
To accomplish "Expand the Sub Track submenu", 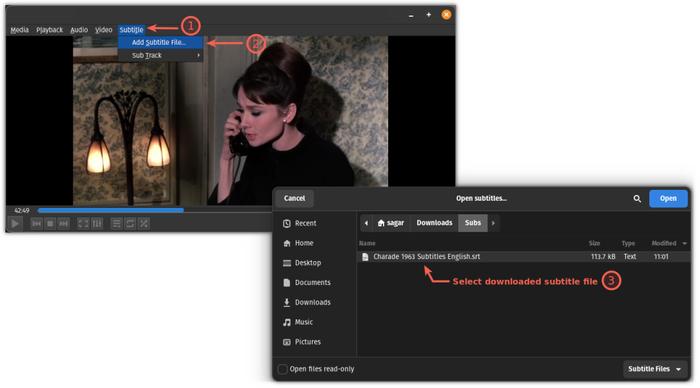I will (x=161, y=55).
